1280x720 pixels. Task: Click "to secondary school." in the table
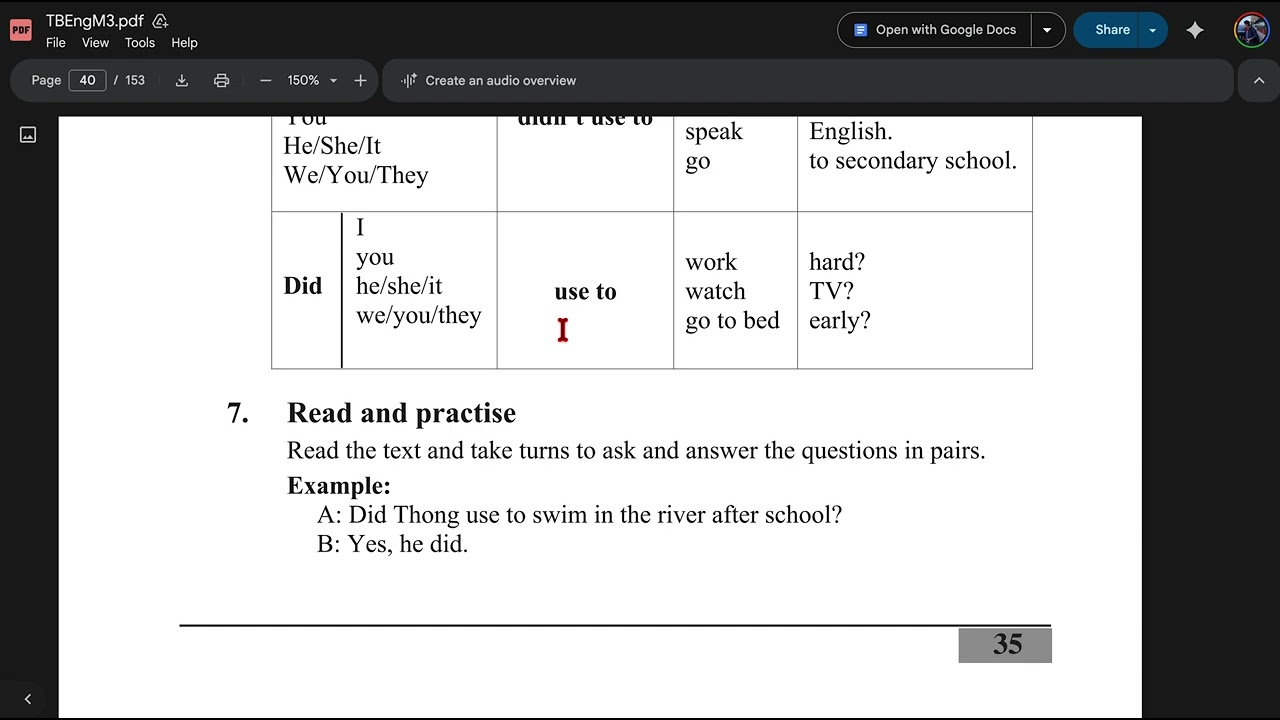[x=913, y=161]
